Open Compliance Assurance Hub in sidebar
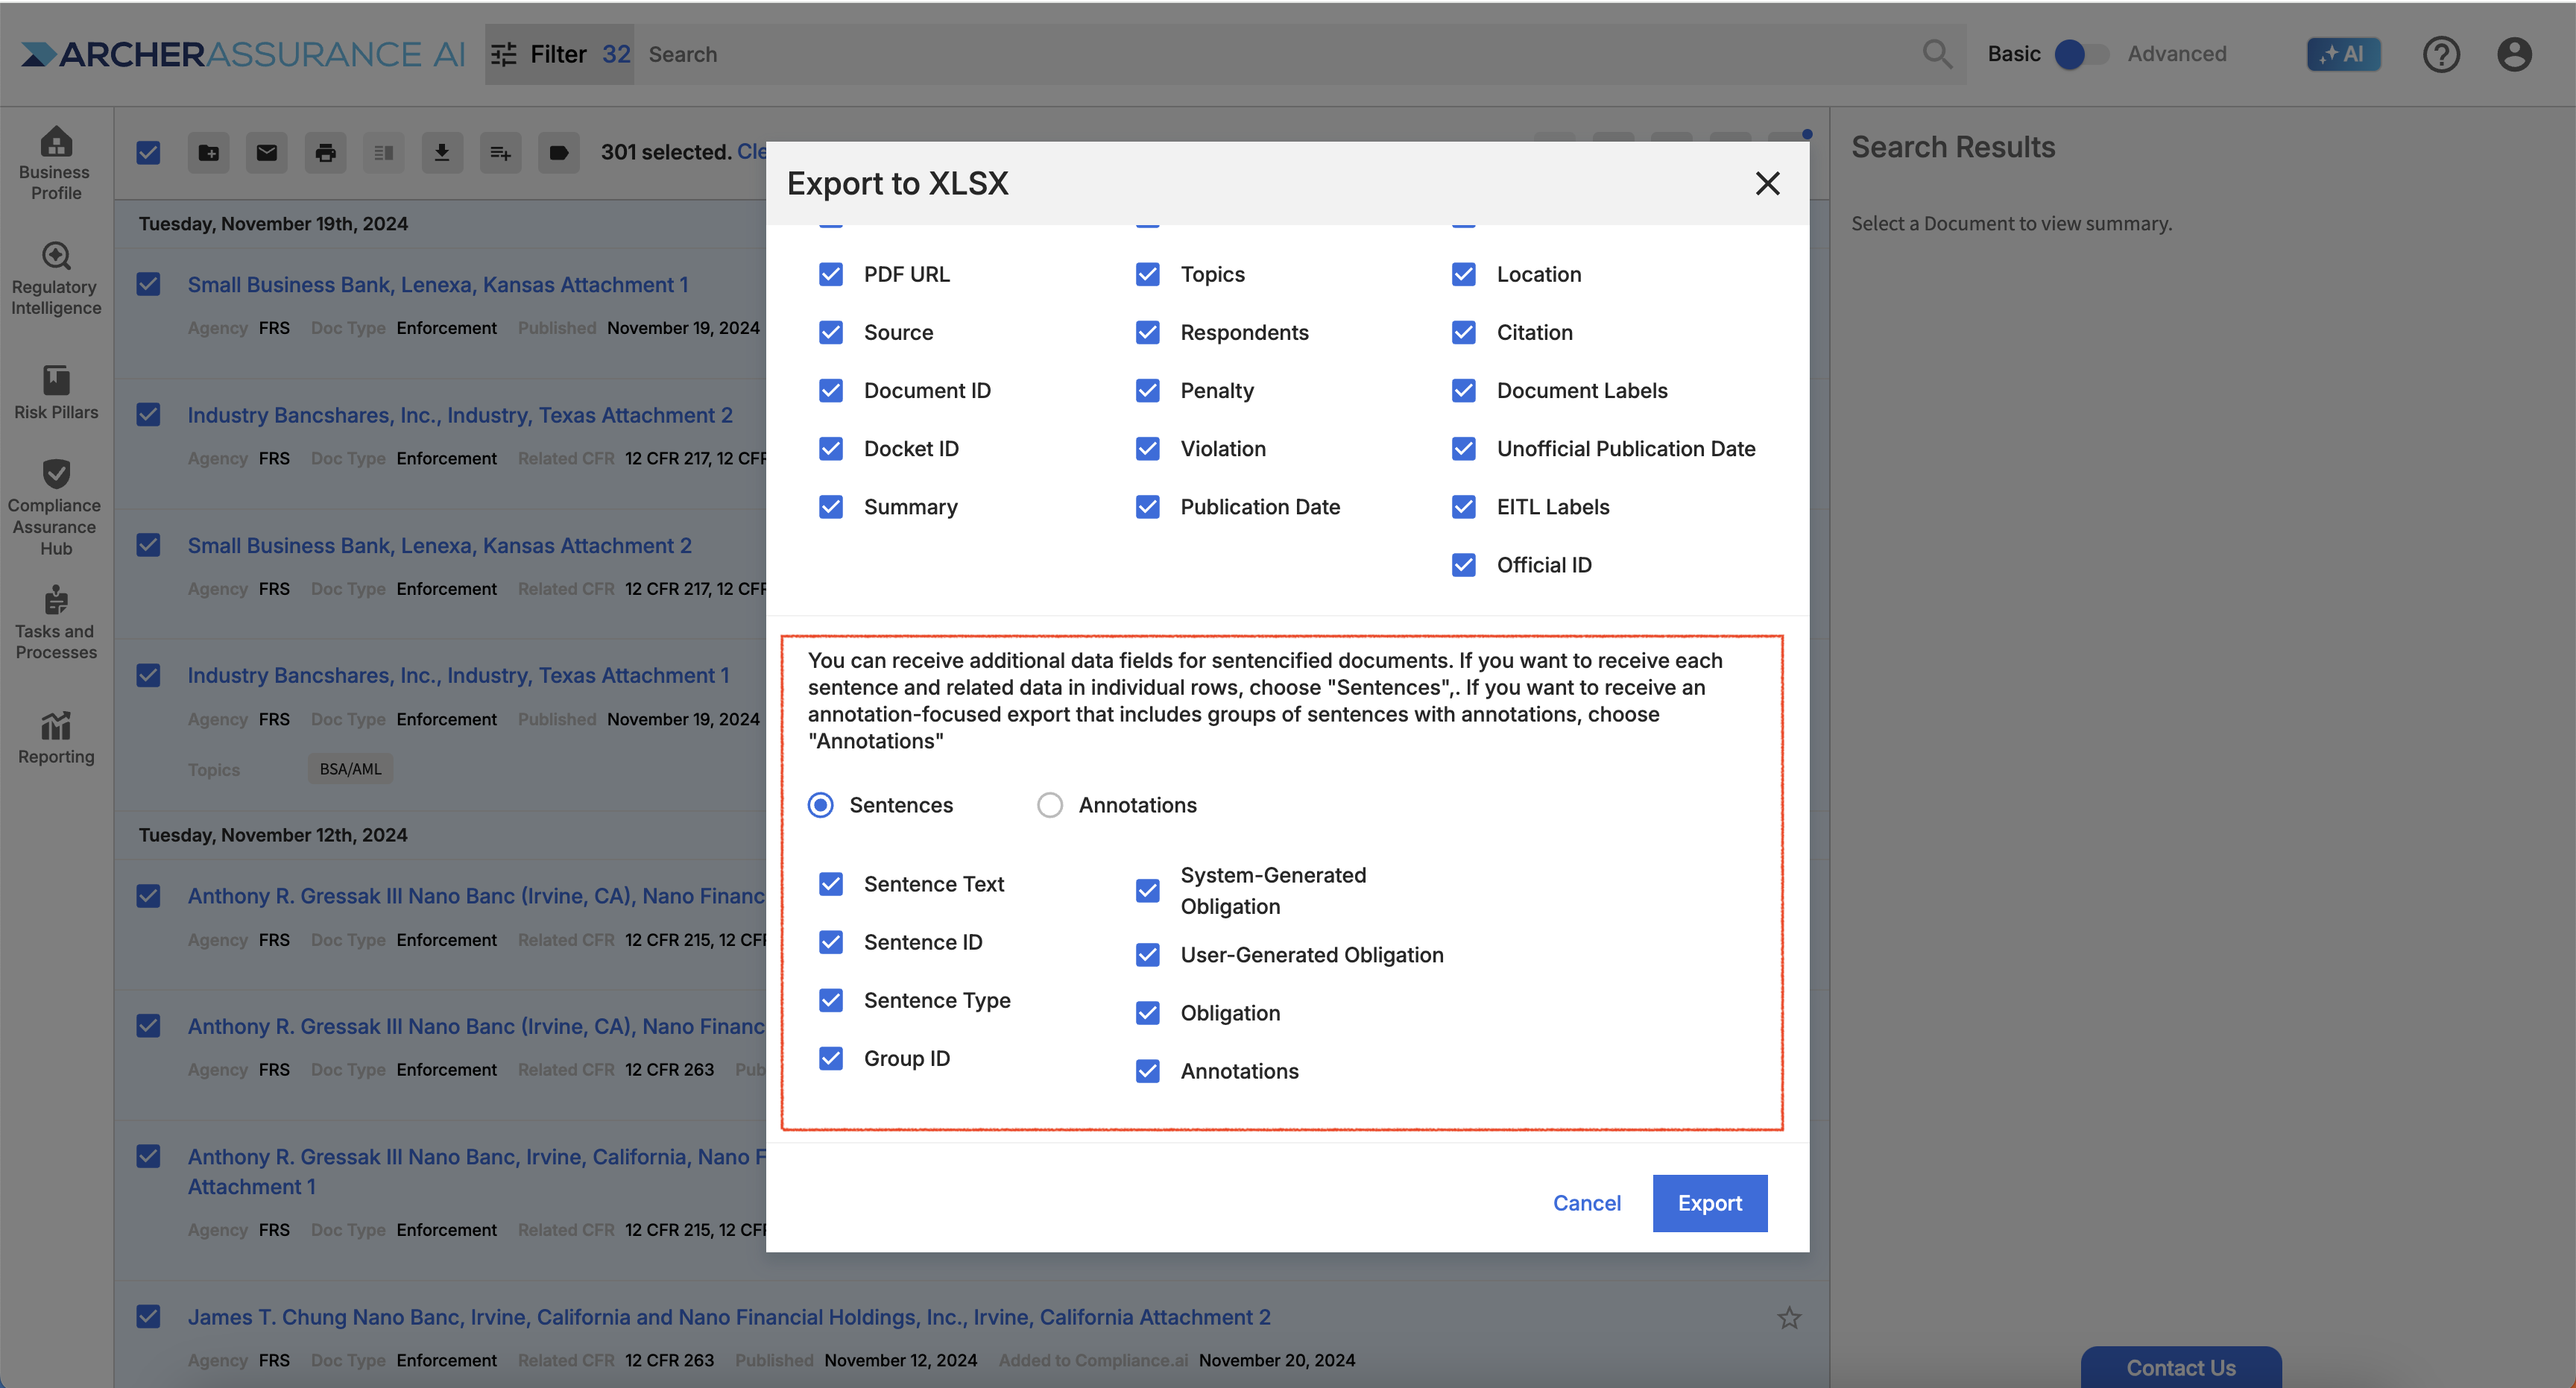The height and width of the screenshot is (1388, 2576). 56,508
